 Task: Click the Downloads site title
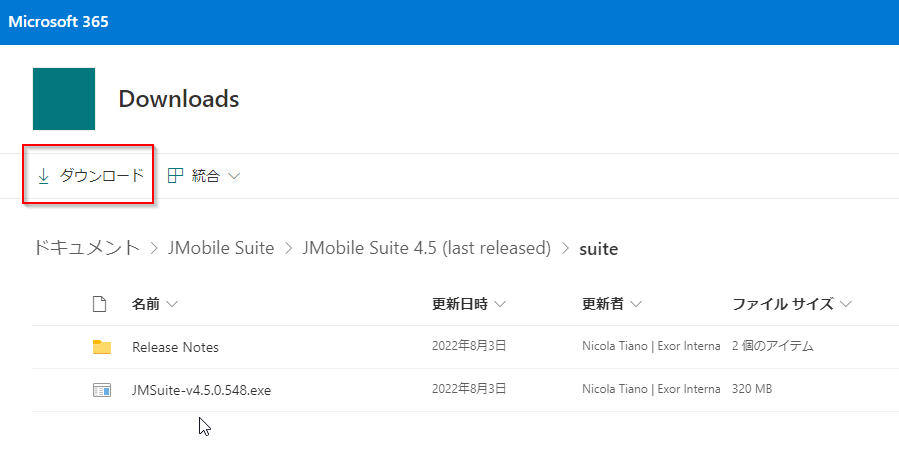click(178, 99)
